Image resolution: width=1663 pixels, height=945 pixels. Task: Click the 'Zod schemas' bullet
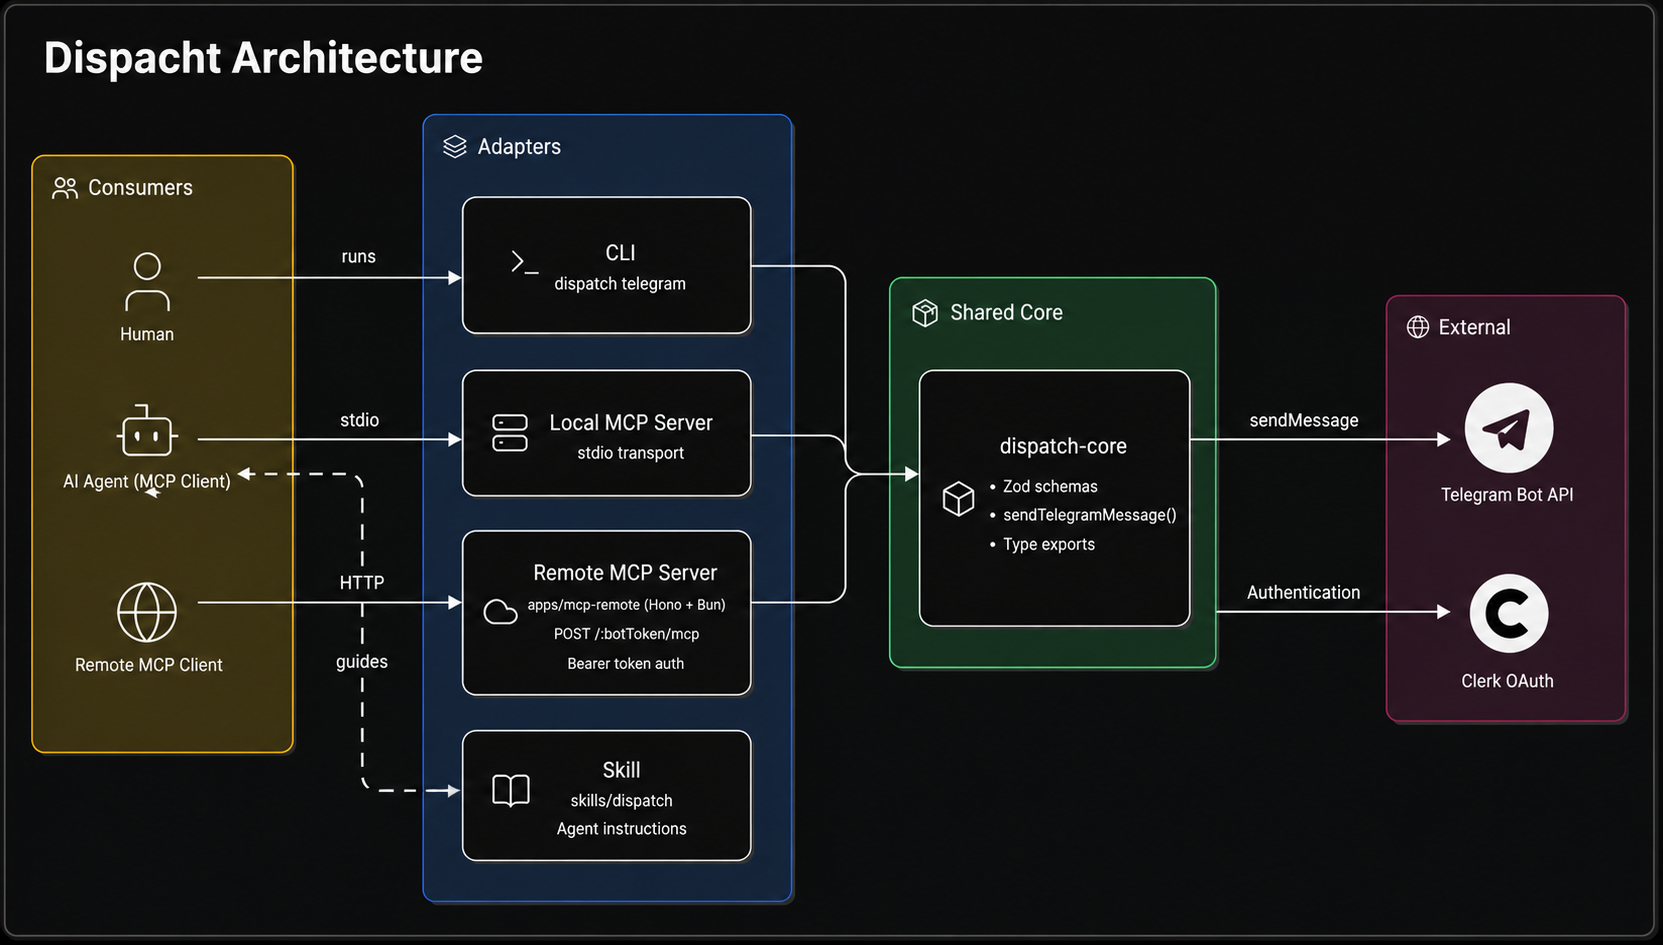pos(1050,486)
